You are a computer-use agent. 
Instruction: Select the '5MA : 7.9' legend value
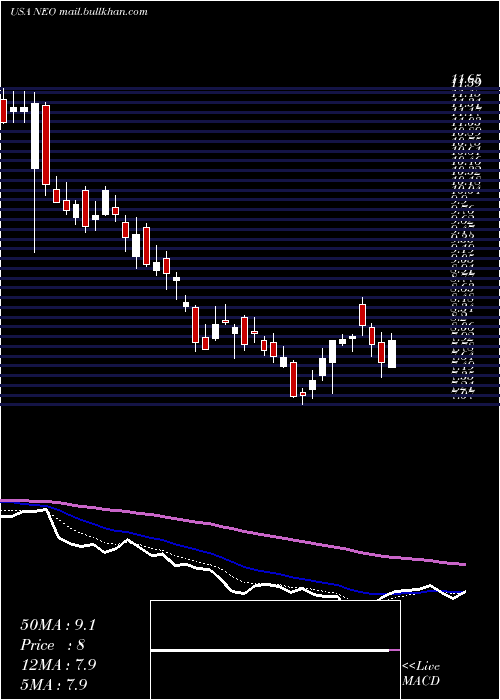pyautogui.click(x=54, y=684)
